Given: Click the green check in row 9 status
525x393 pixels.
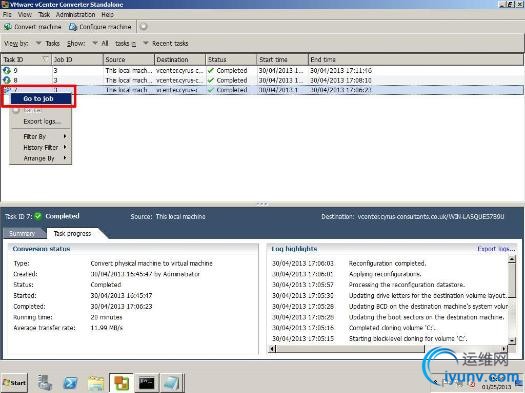Looking at the screenshot, I should (211, 70).
